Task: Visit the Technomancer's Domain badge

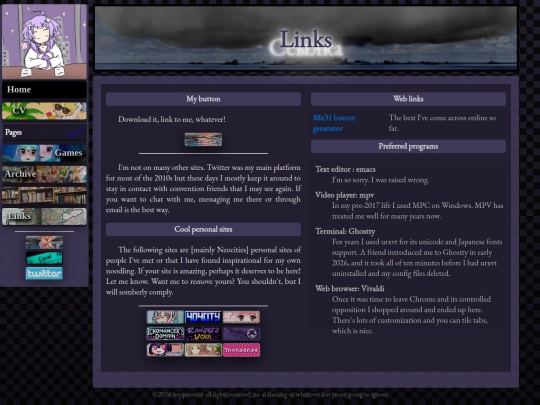Action: pyautogui.click(x=165, y=333)
